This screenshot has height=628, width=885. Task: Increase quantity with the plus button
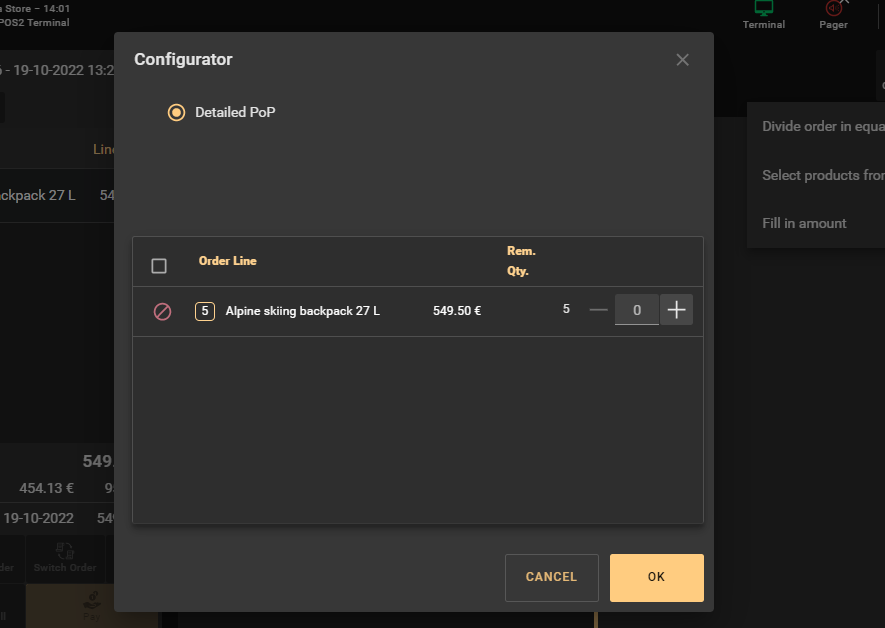[676, 310]
